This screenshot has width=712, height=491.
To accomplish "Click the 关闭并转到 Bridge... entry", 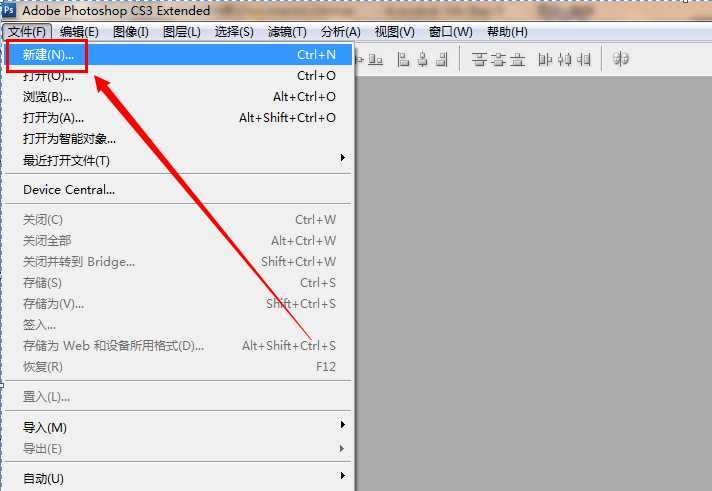I will pyautogui.click(x=179, y=262).
